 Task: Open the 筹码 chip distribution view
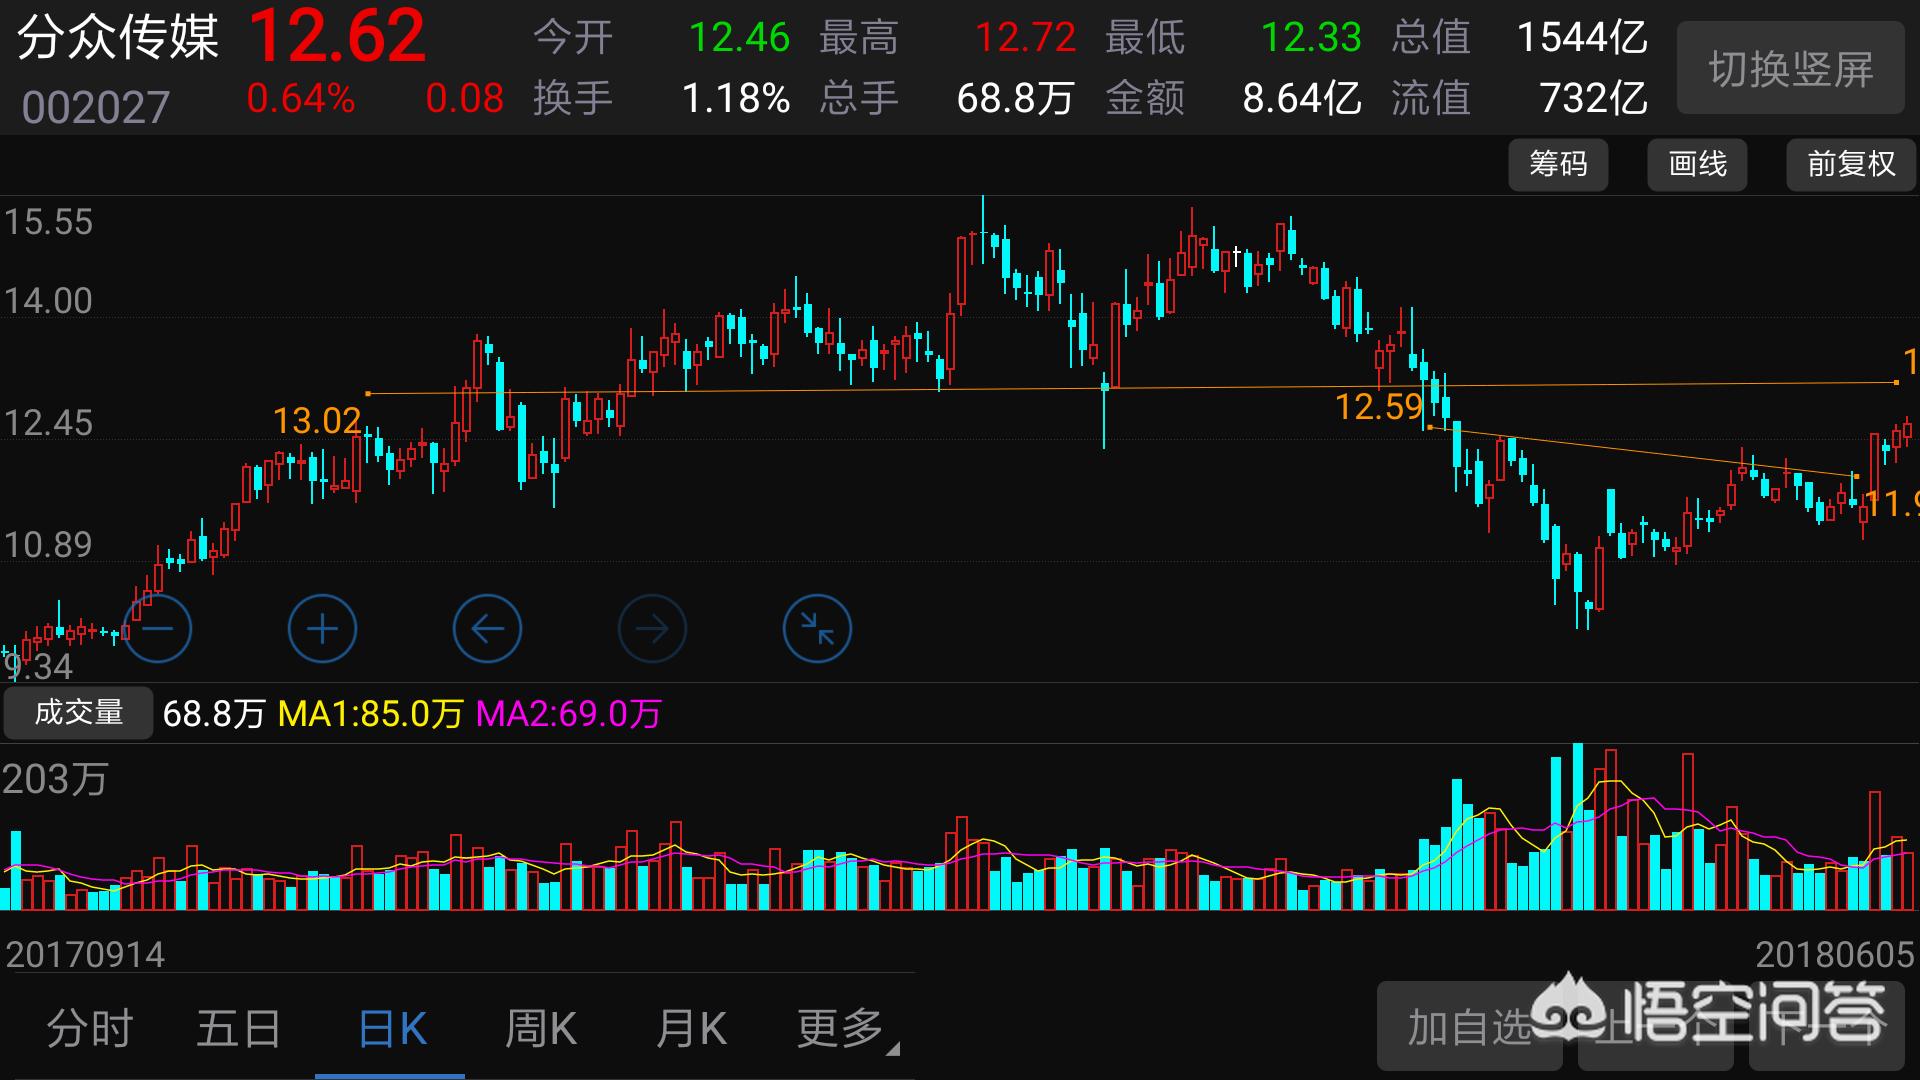1558,164
